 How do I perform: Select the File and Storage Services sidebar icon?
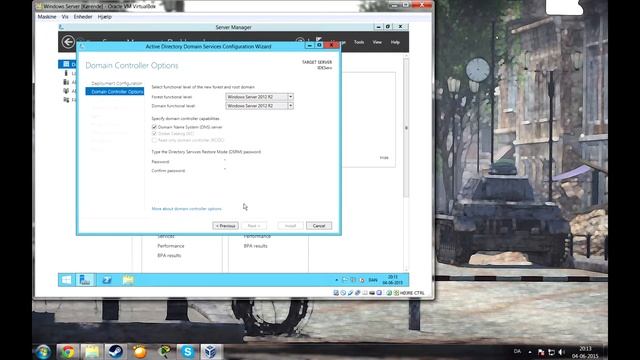click(x=66, y=100)
